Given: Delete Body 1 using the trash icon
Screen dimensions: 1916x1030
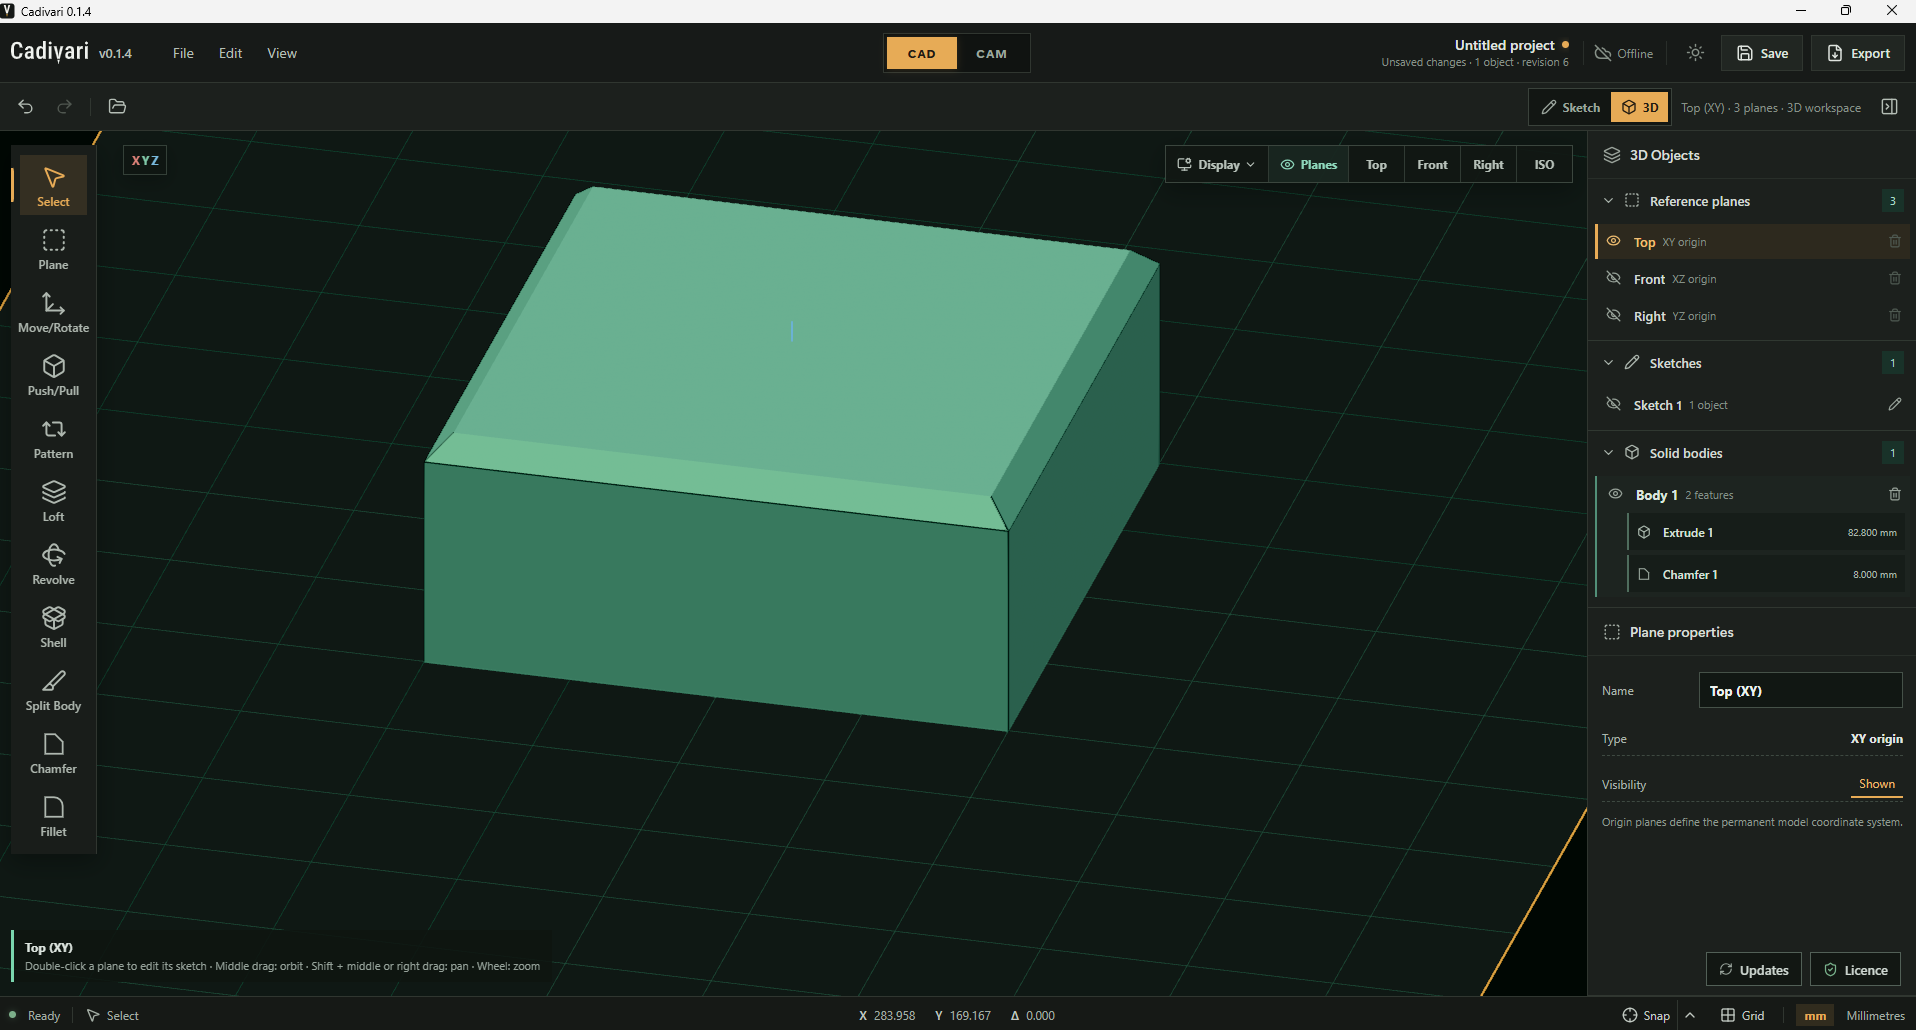Looking at the screenshot, I should (x=1894, y=495).
